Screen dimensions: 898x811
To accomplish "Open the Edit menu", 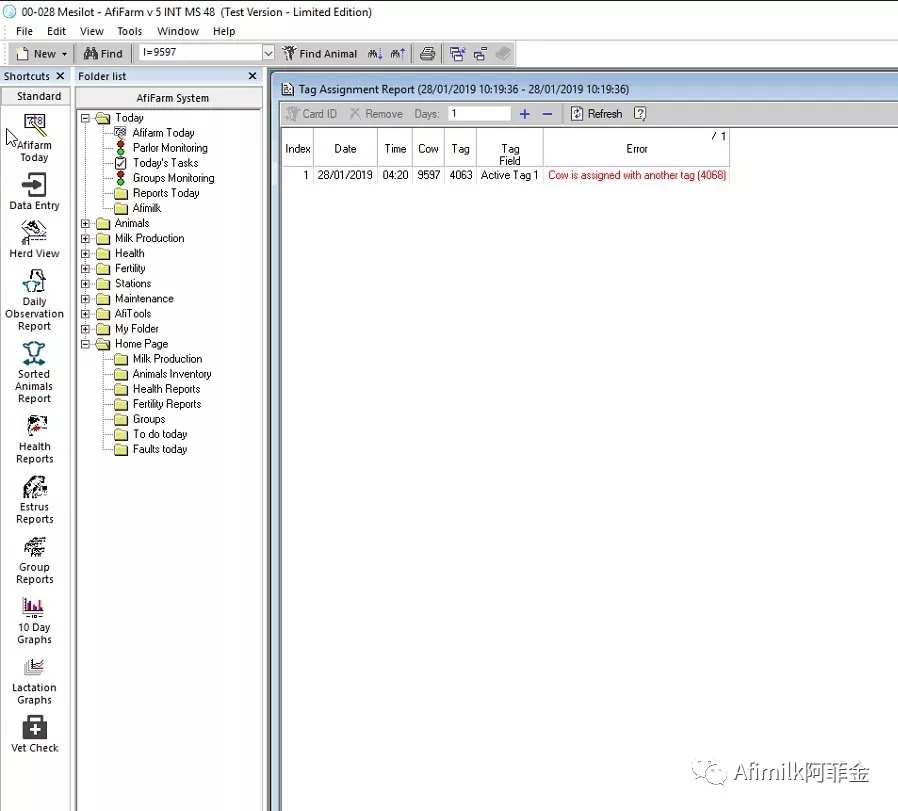I will (x=56, y=31).
